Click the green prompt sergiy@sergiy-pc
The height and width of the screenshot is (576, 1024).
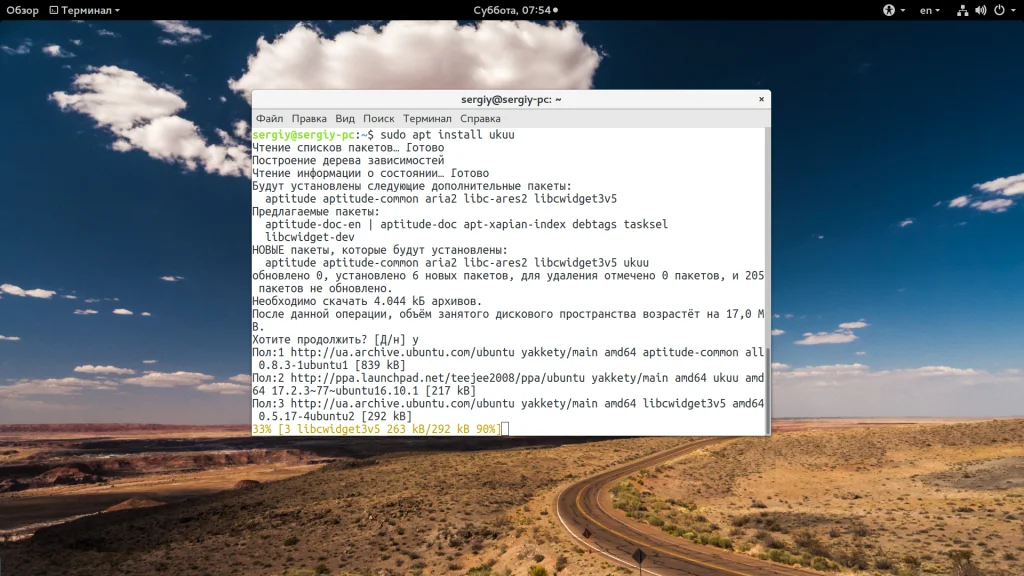tap(304, 135)
